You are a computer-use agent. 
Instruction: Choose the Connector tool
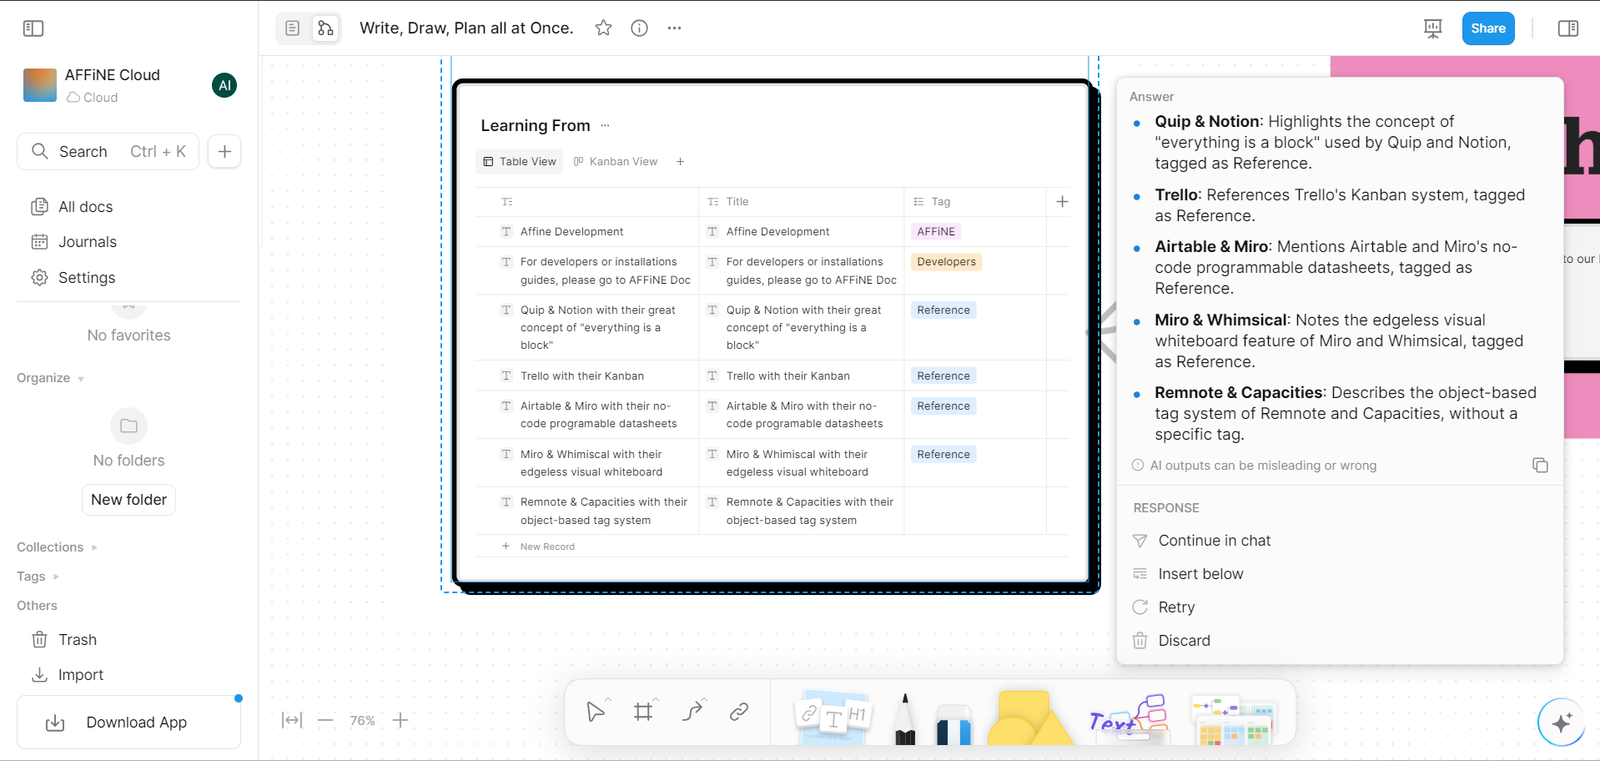(x=692, y=711)
